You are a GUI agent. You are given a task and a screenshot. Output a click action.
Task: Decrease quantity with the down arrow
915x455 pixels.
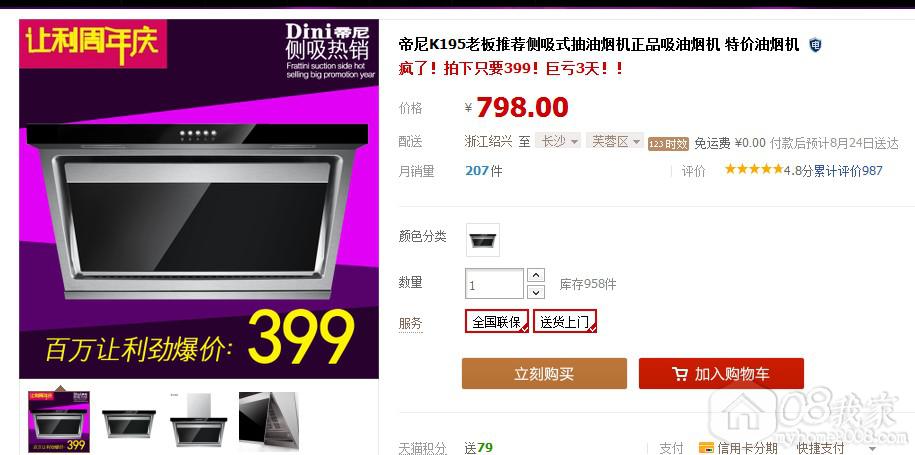click(x=536, y=292)
